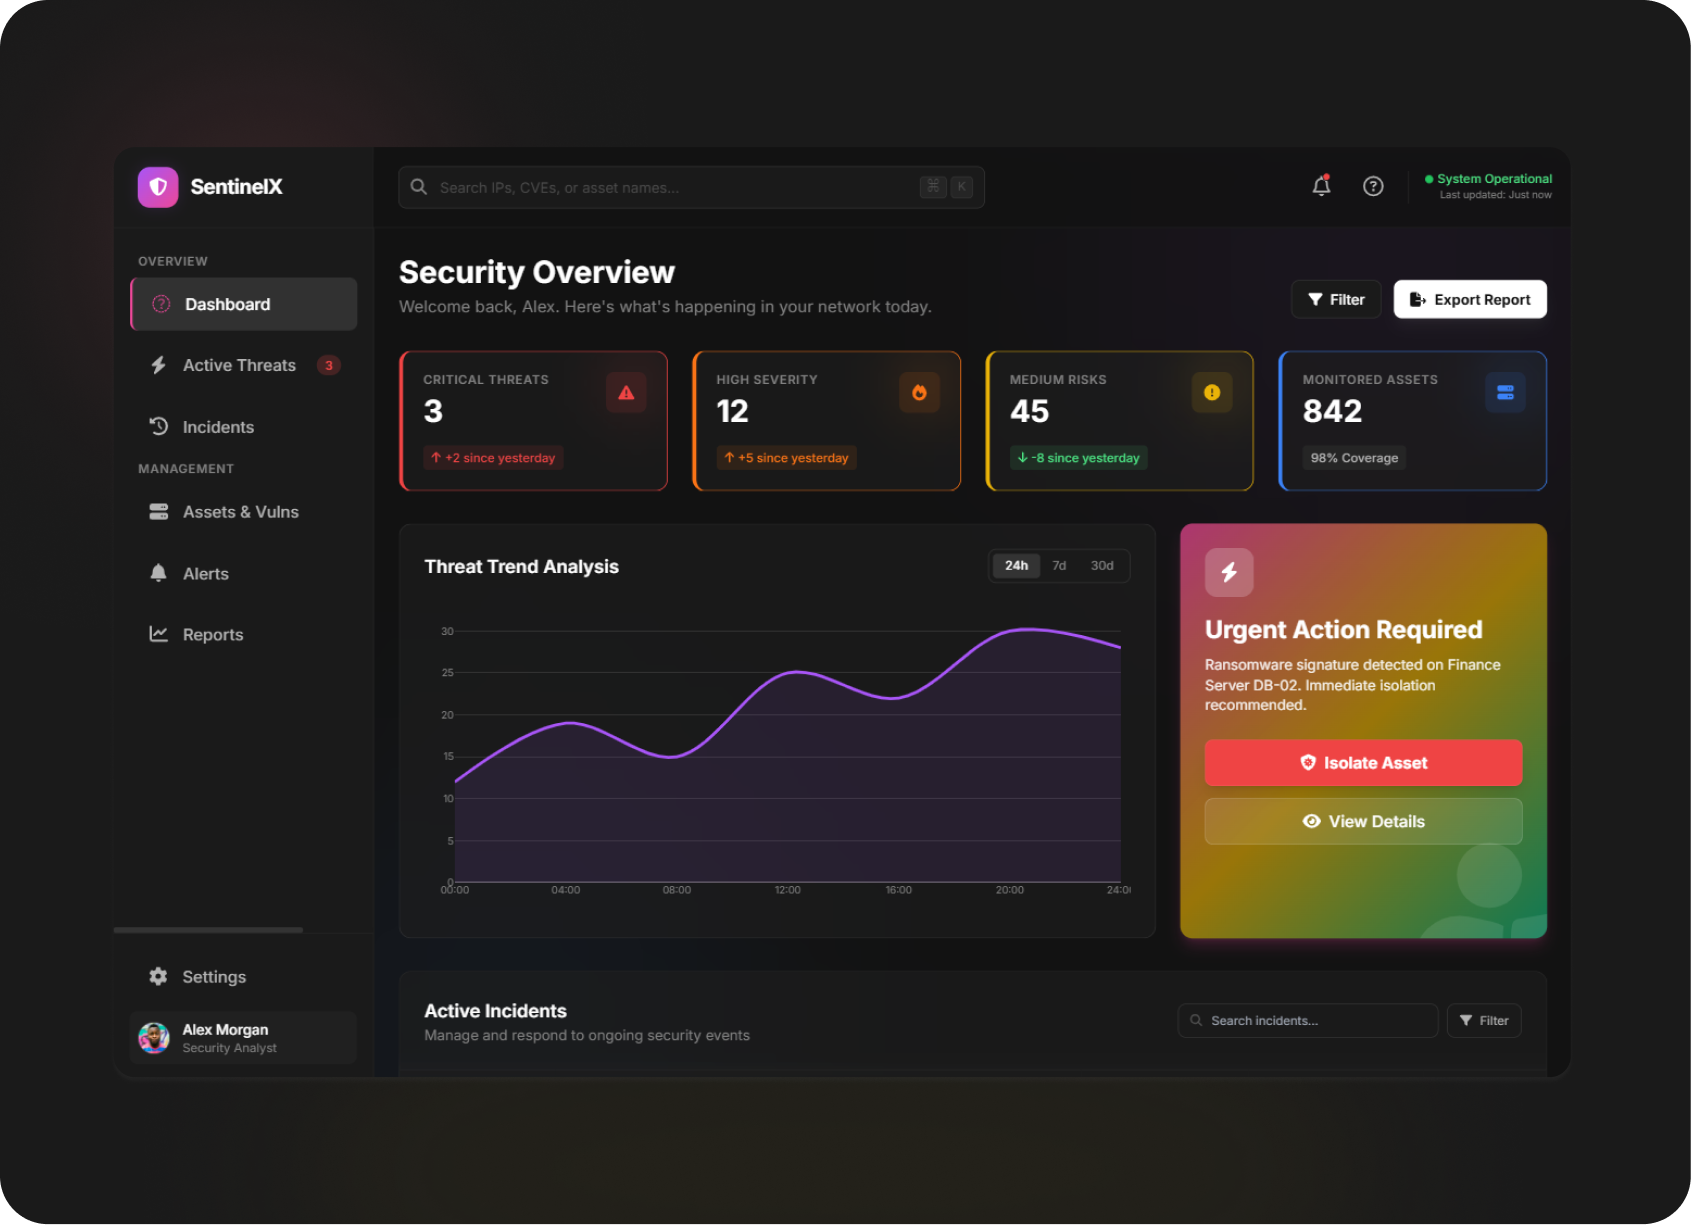Go to Active Threats in sidebar

(x=240, y=366)
